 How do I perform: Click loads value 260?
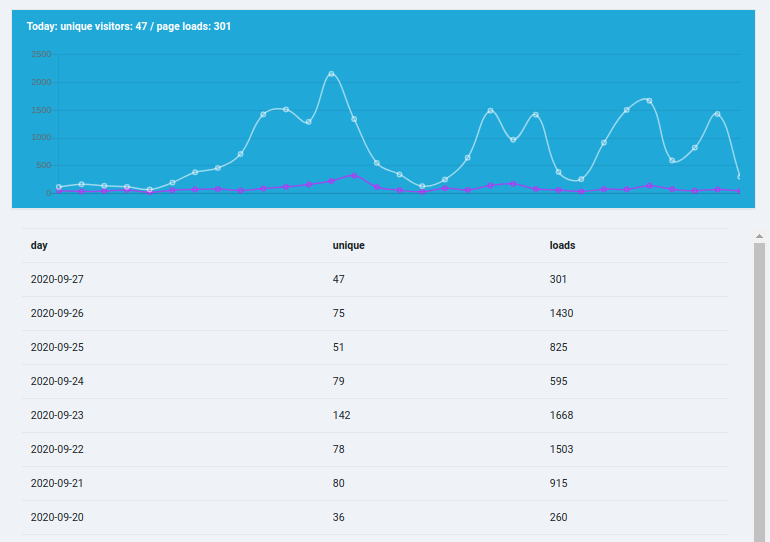[x=558, y=517]
